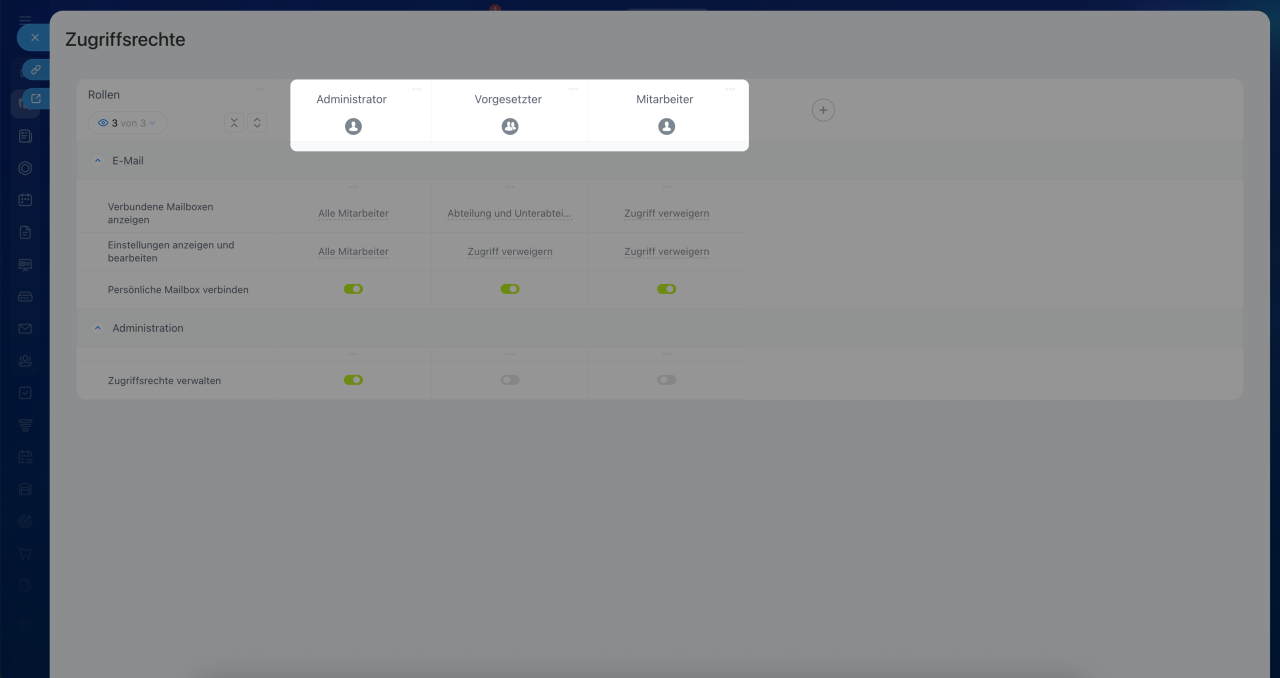Click the Vorgesetzter role group icon

coord(510,127)
